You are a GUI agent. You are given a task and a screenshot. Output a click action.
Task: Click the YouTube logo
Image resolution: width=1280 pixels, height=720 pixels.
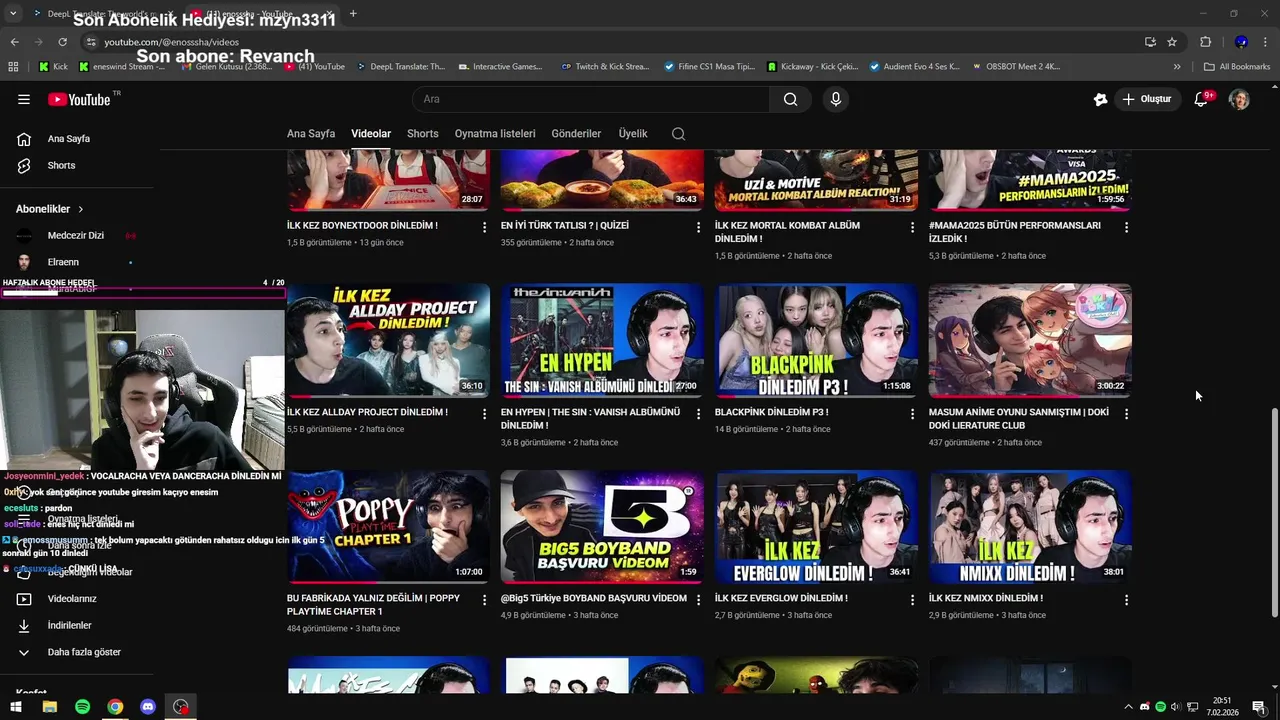79,99
